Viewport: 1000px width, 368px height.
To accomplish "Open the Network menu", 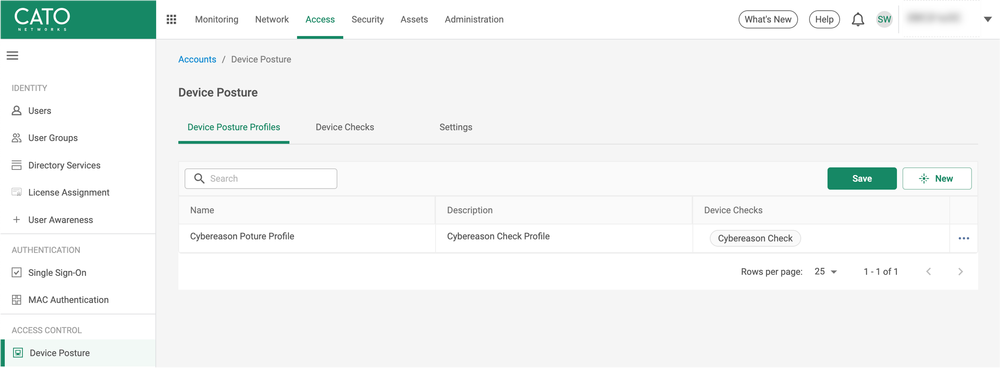I will [x=272, y=20].
